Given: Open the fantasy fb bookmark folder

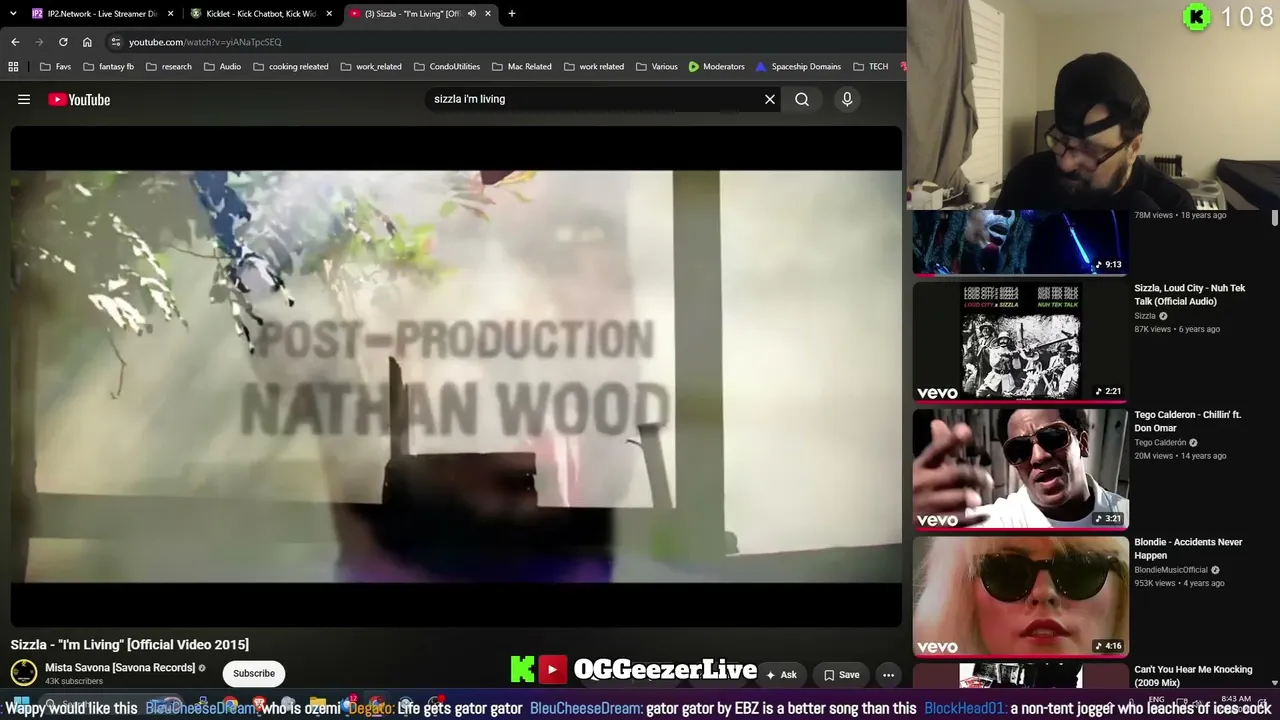Looking at the screenshot, I should point(108,66).
